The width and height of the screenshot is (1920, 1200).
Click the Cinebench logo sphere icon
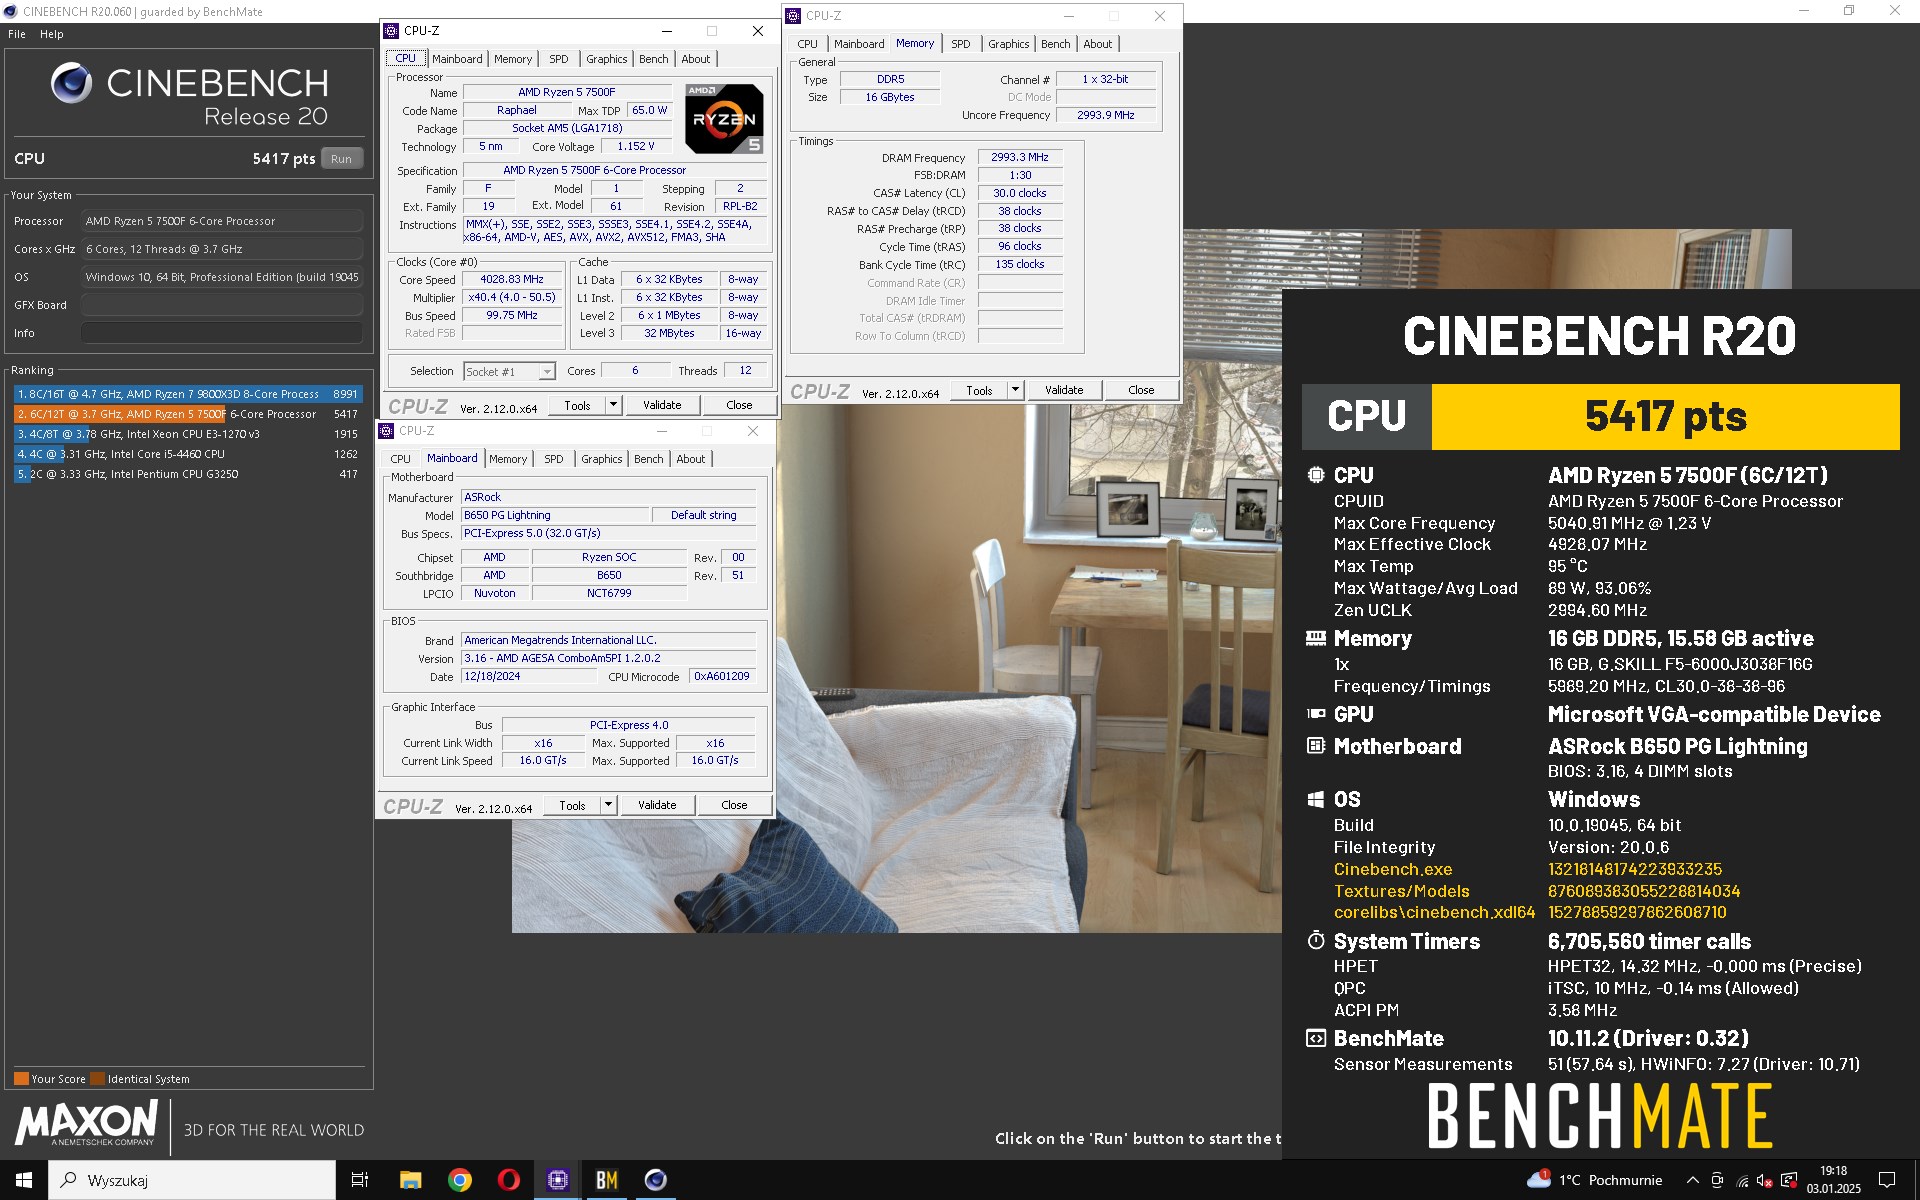tap(71, 83)
